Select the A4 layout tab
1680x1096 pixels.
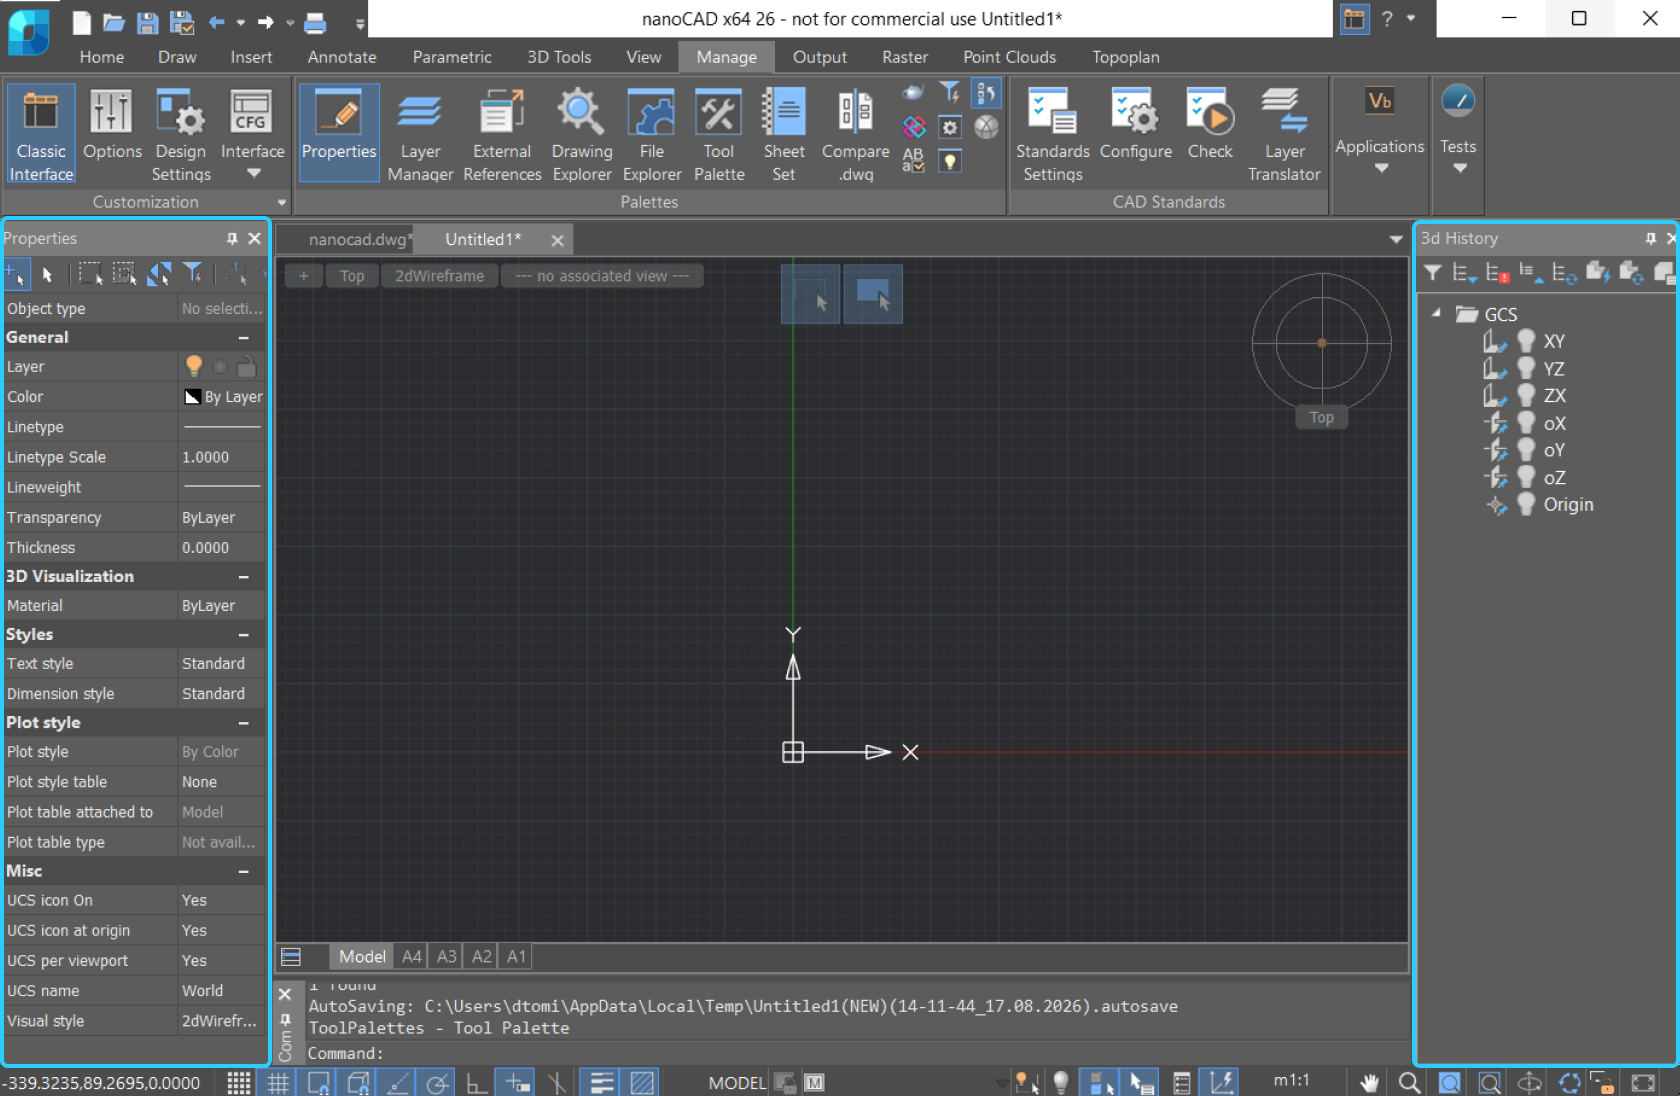point(412,957)
